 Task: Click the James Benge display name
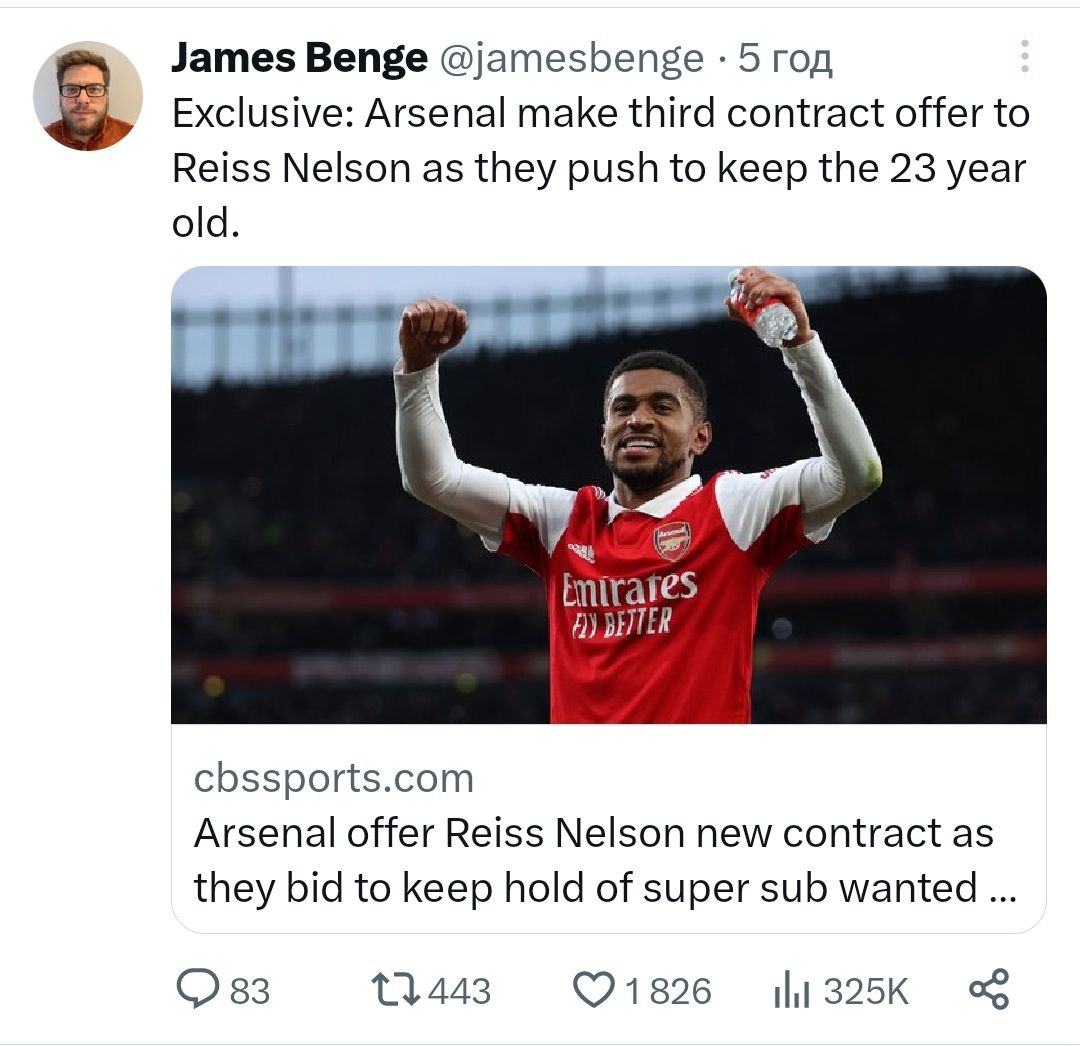(298, 59)
